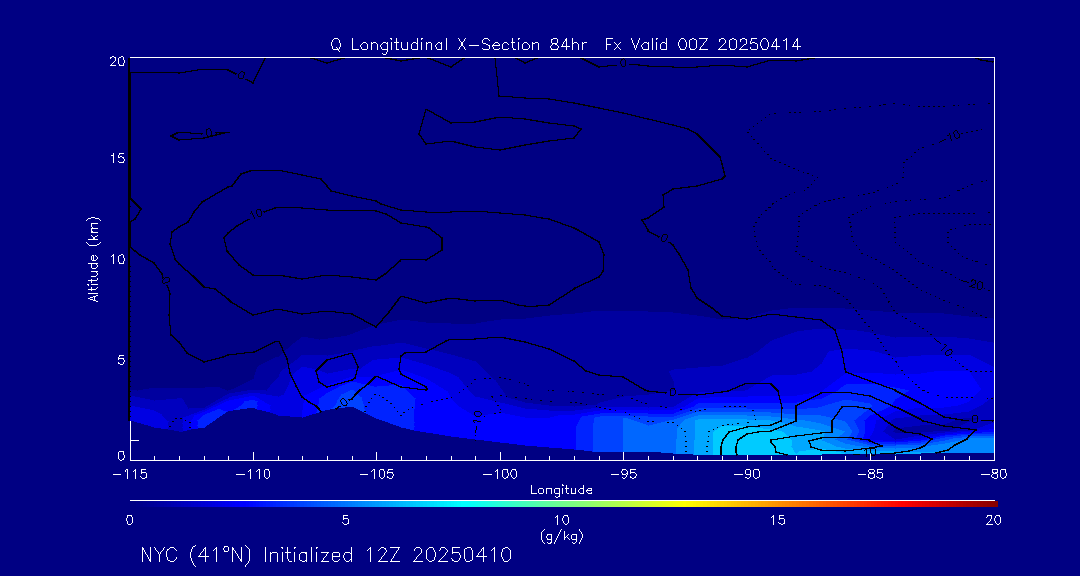Select the longitude tick label -95
The width and height of the screenshot is (1080, 576).
click(623, 475)
